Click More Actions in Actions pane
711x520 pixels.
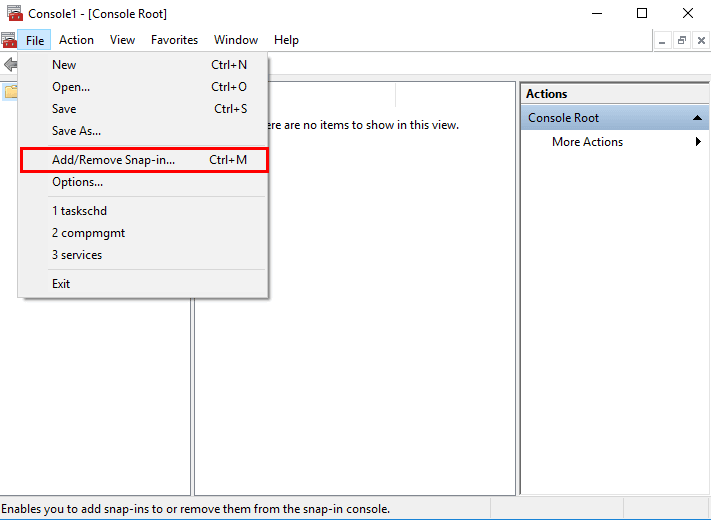coord(587,142)
